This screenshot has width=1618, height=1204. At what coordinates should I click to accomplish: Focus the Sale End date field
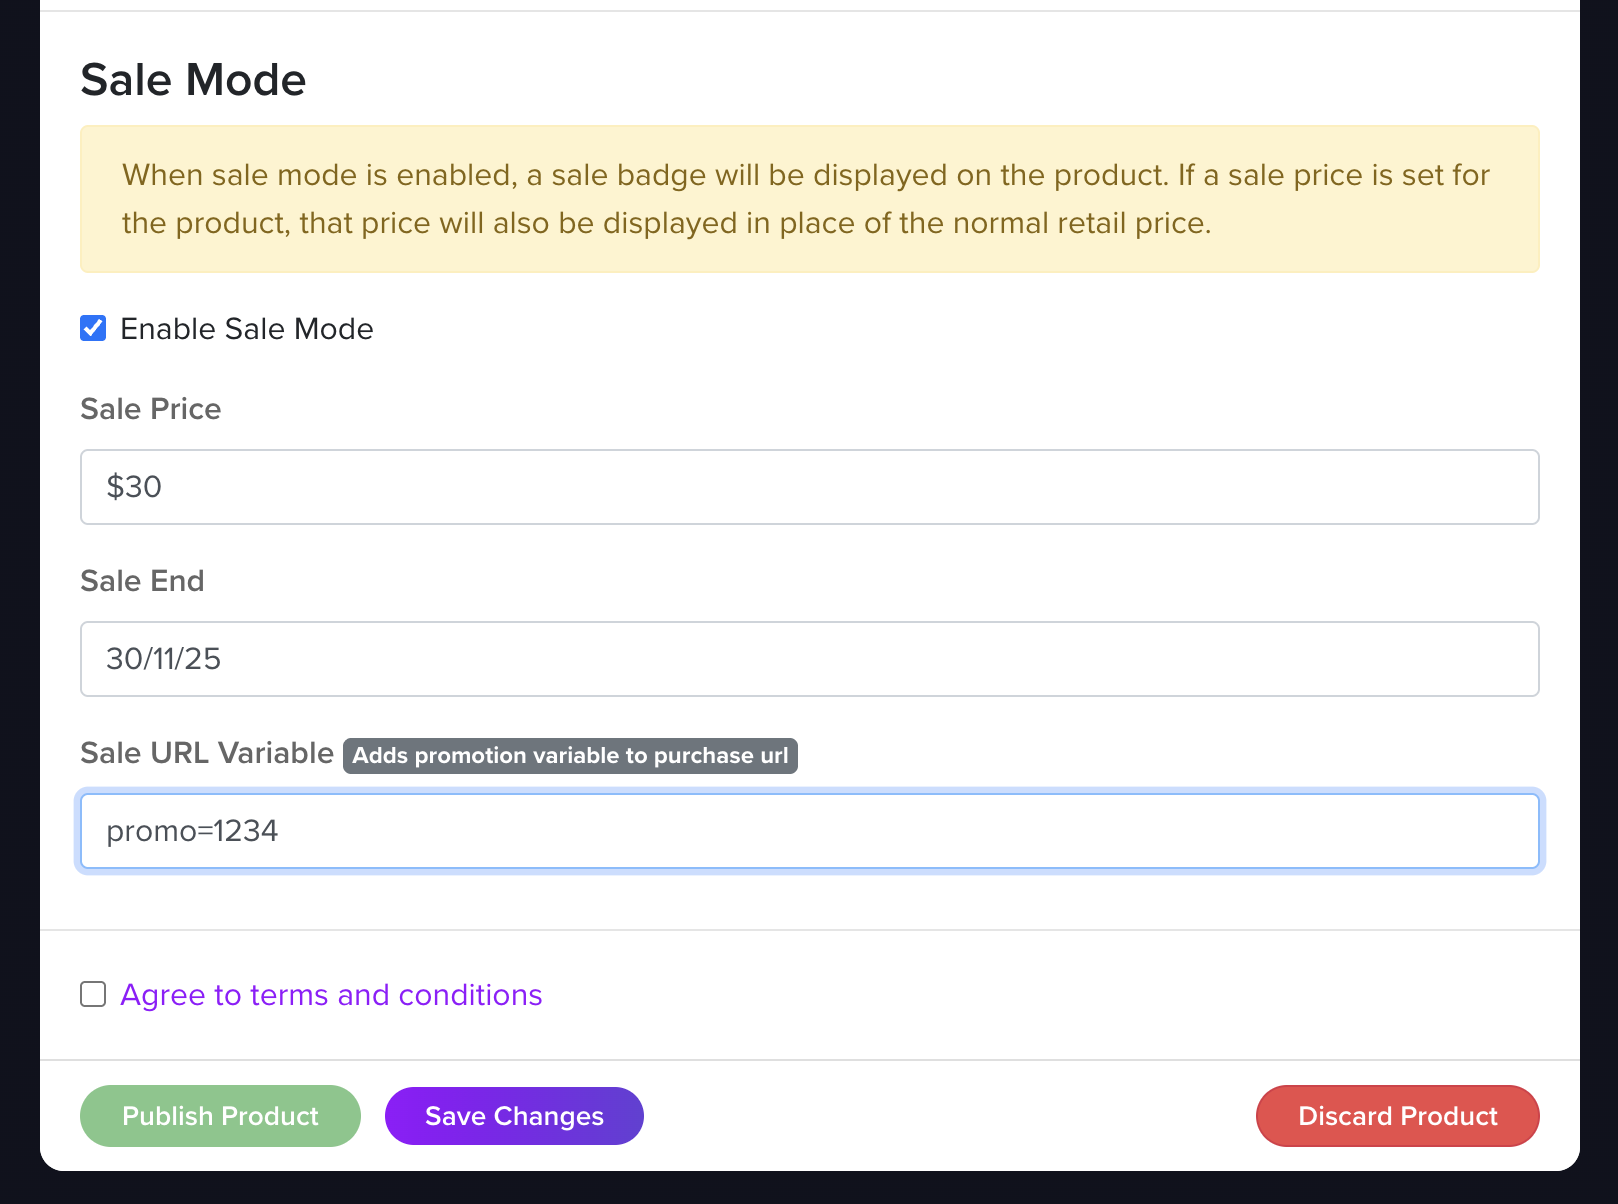(808, 659)
